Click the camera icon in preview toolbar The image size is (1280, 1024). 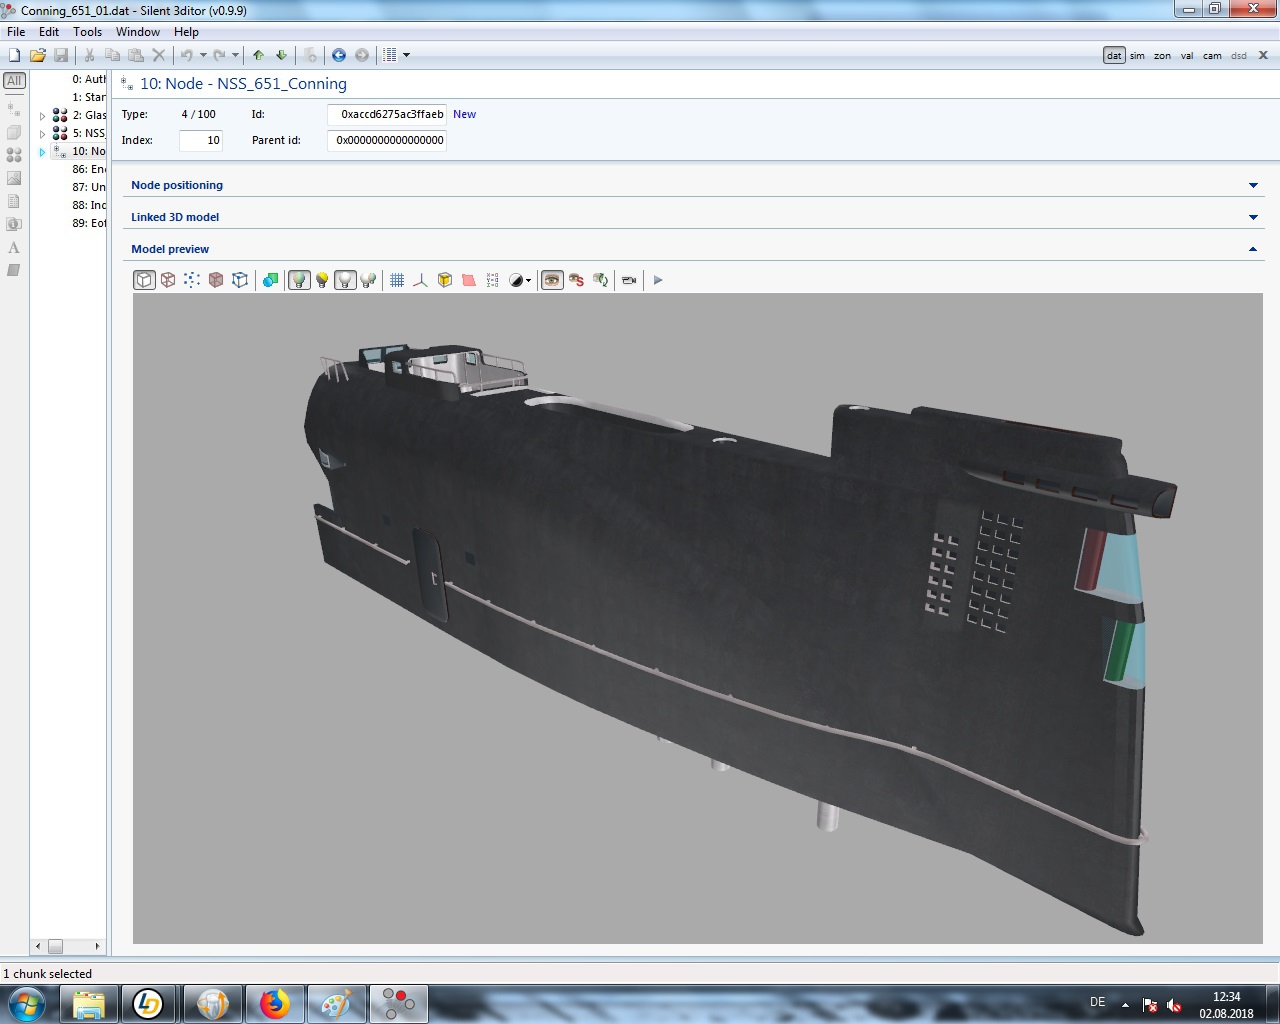[x=629, y=280]
